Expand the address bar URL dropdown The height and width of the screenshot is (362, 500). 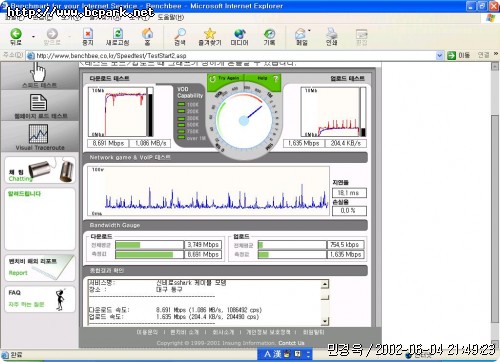coord(440,55)
